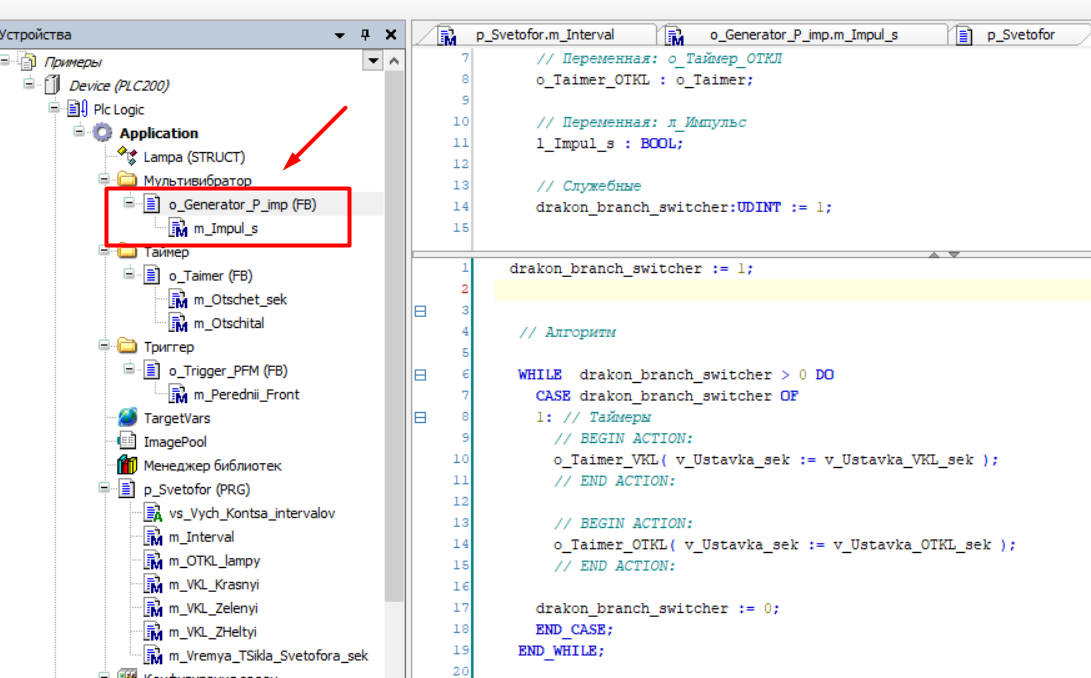Pin the Устройства panel with the pushpin
The height and width of the screenshot is (678, 1091).
pos(365,34)
